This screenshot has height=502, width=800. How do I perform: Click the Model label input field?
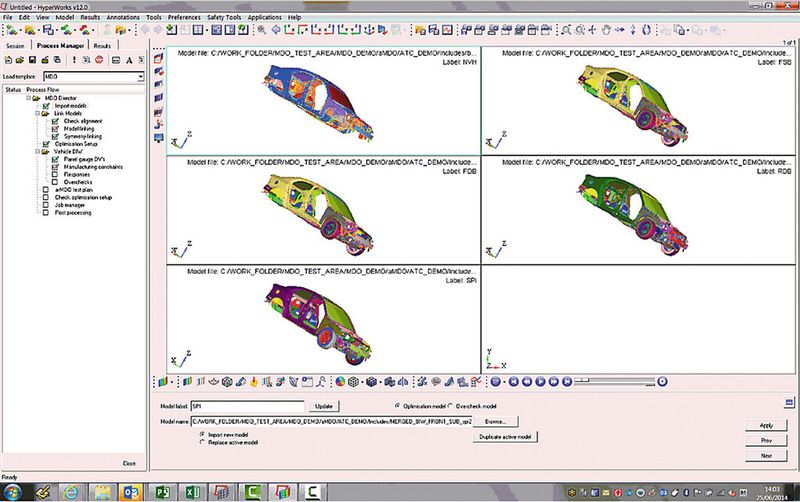tap(247, 406)
